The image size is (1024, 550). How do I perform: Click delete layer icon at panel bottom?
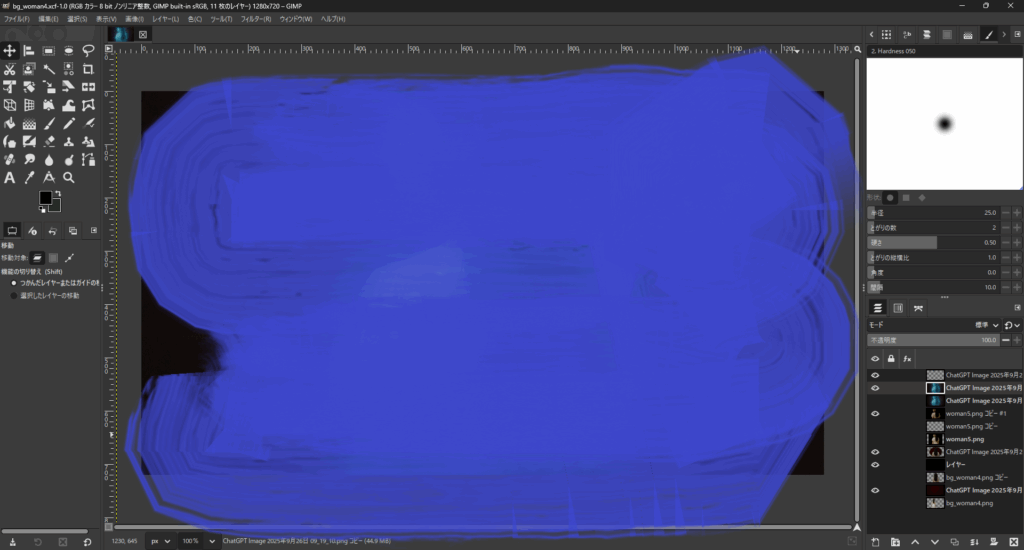(x=1015, y=541)
